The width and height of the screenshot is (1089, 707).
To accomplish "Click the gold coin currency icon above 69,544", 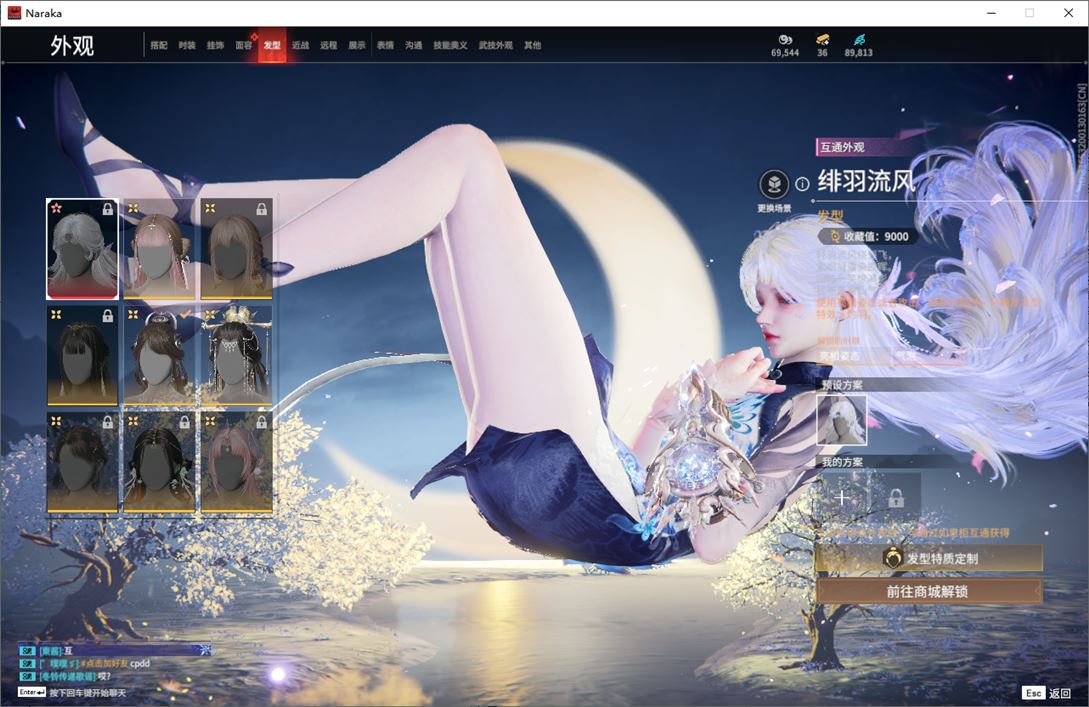I will point(785,40).
